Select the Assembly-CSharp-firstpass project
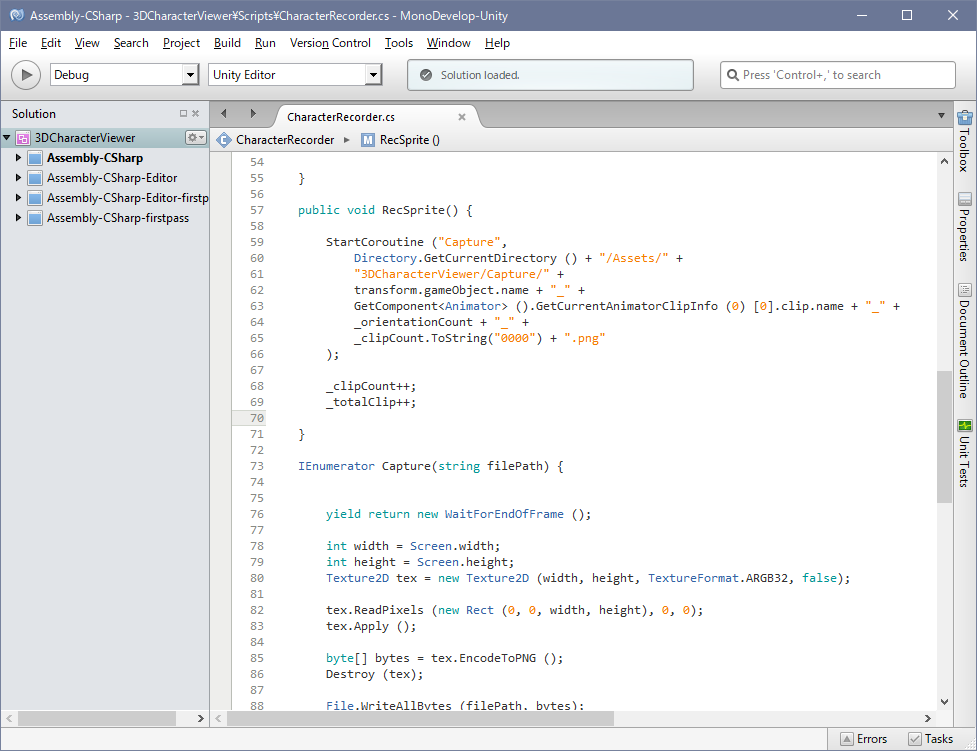Image resolution: width=977 pixels, height=751 pixels. click(117, 218)
